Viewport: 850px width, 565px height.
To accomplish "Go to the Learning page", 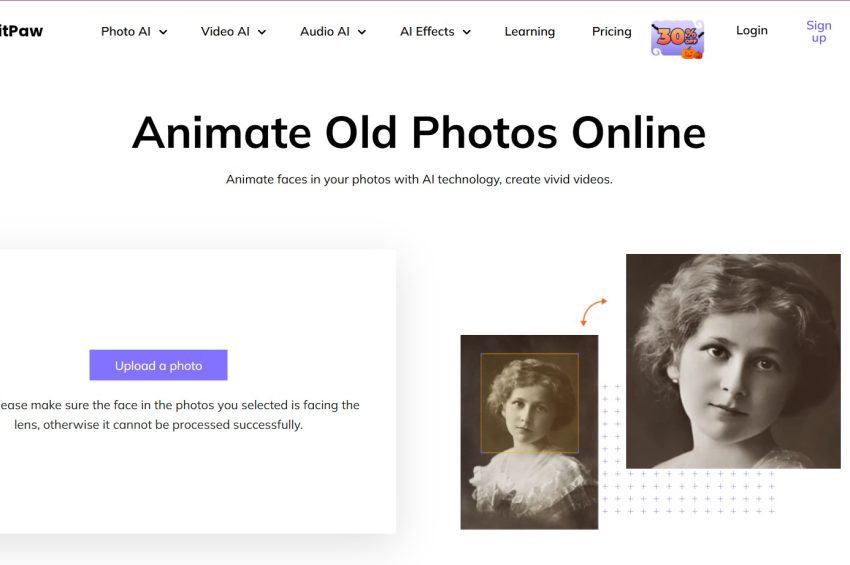I will click(x=529, y=31).
